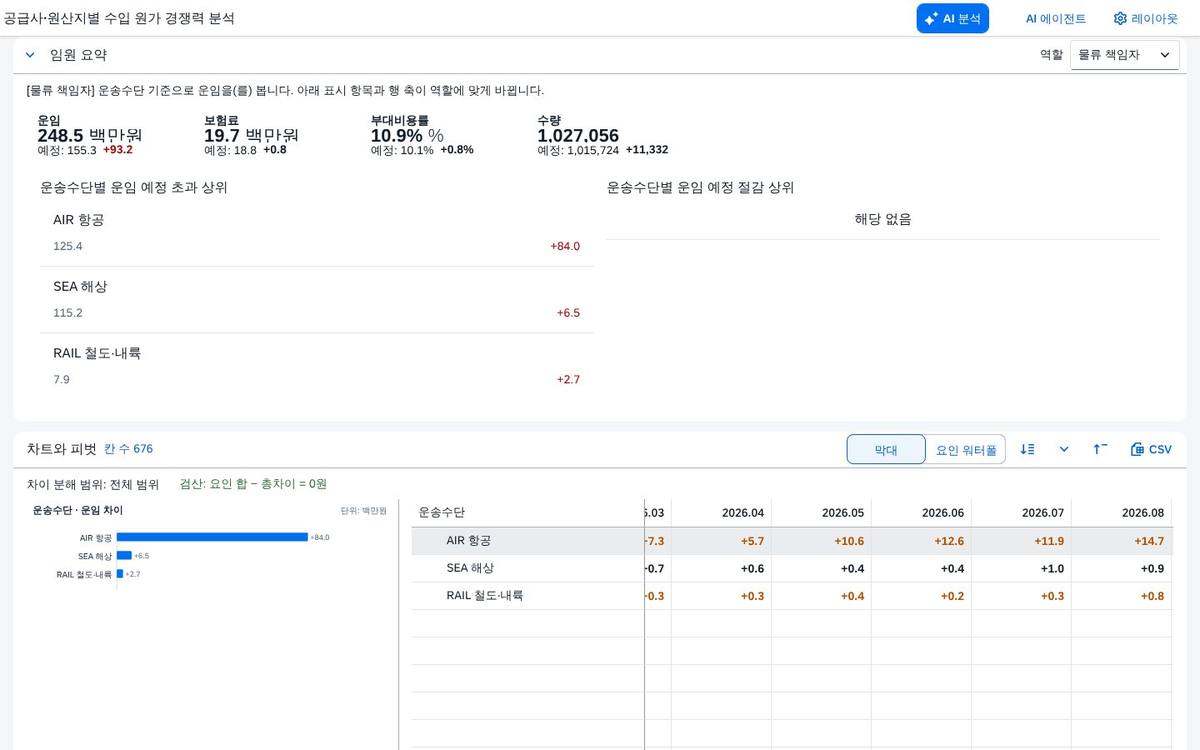Click the SEA 해상 variance +6.5 in list
Viewport: 1200px width, 750px height.
(x=568, y=313)
